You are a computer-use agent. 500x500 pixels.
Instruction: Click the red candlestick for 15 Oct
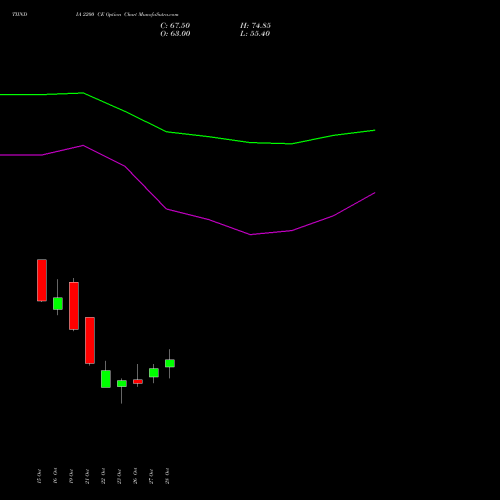[42, 280]
